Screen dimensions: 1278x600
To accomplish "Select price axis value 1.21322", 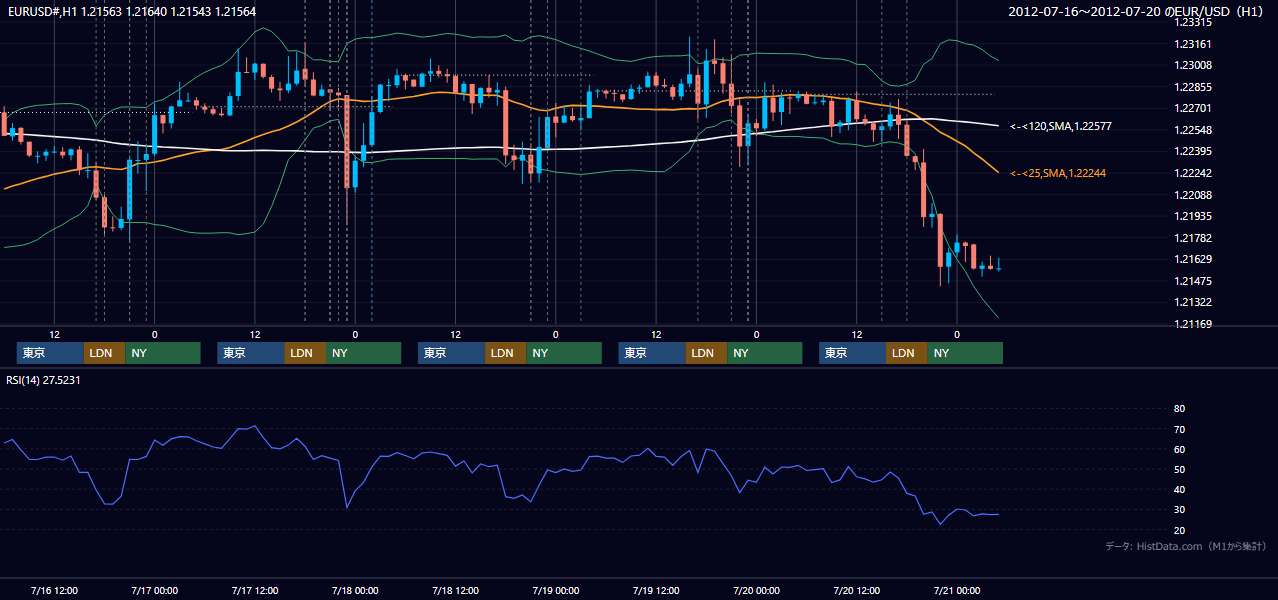I will click(x=1193, y=302).
